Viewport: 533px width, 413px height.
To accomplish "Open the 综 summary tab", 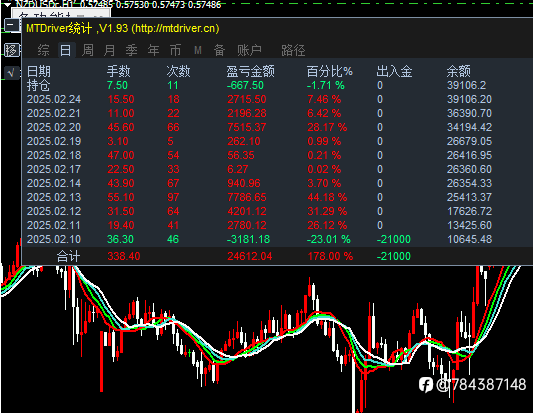I will 44,50.
